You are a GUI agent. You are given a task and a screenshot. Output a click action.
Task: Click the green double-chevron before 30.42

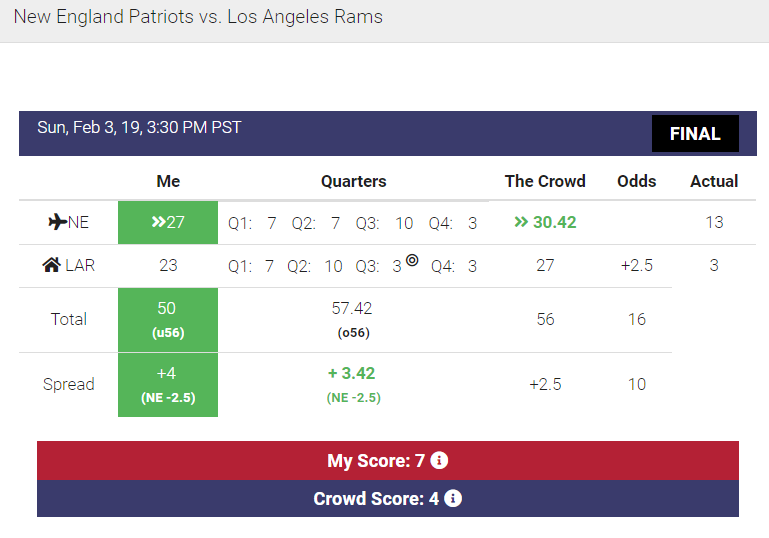[521, 222]
